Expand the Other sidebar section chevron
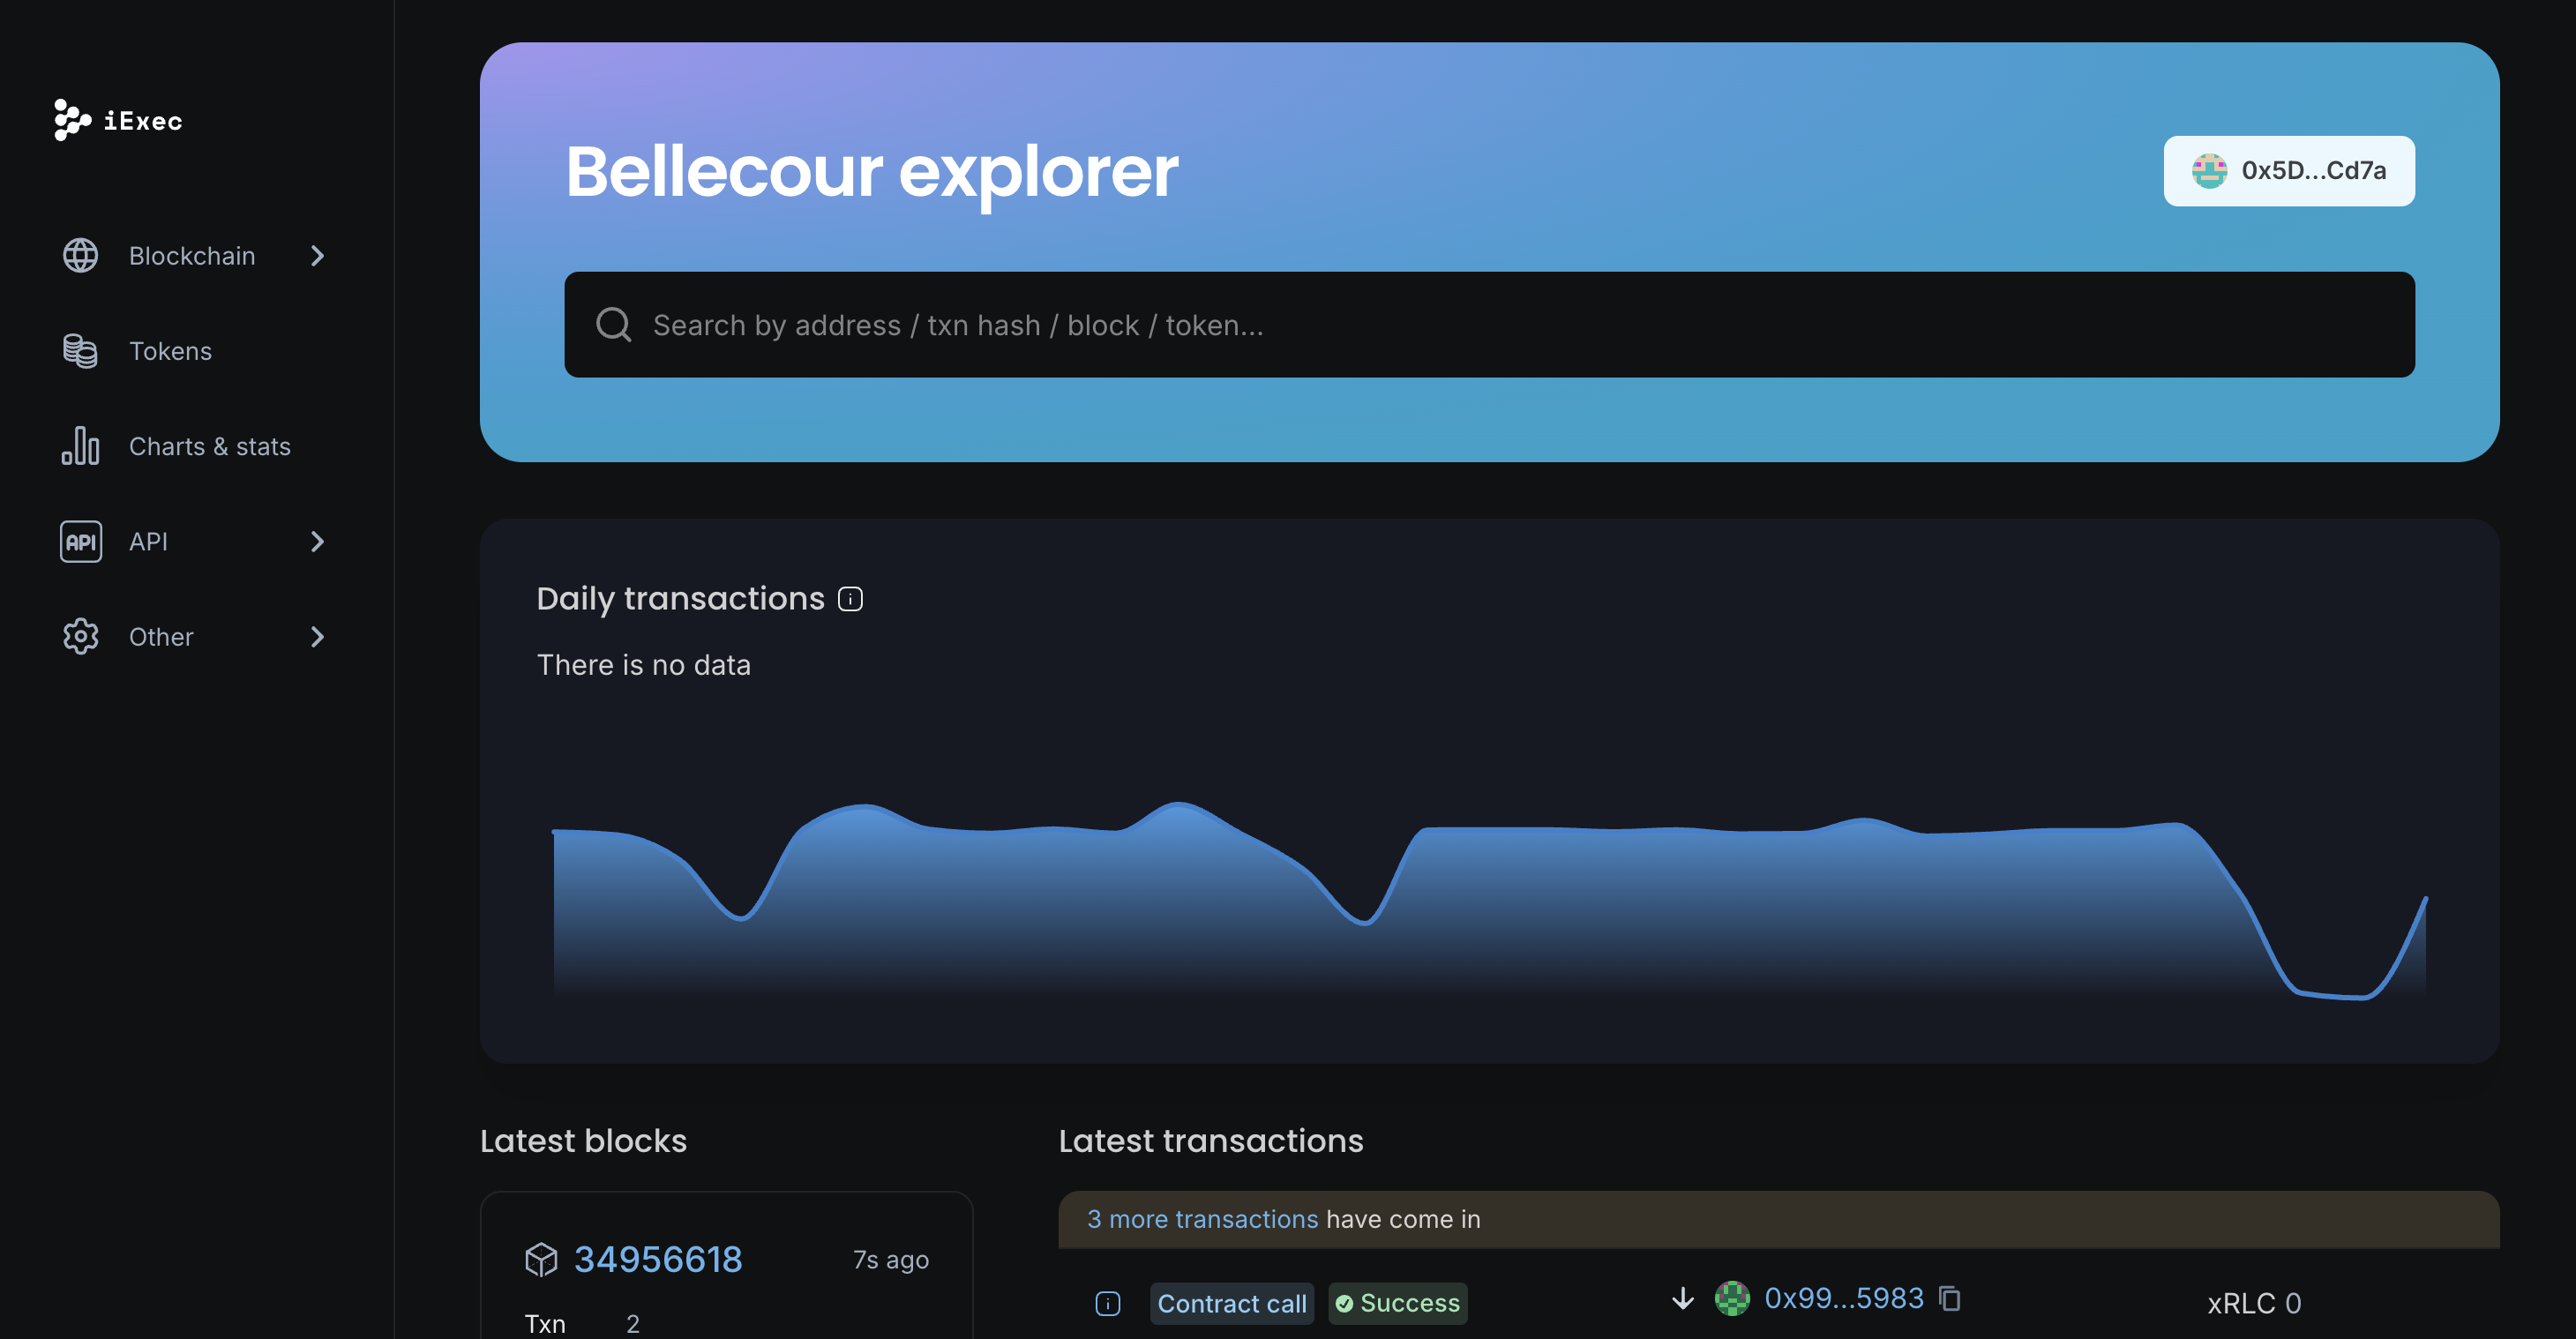The image size is (2576, 1339). (317, 636)
